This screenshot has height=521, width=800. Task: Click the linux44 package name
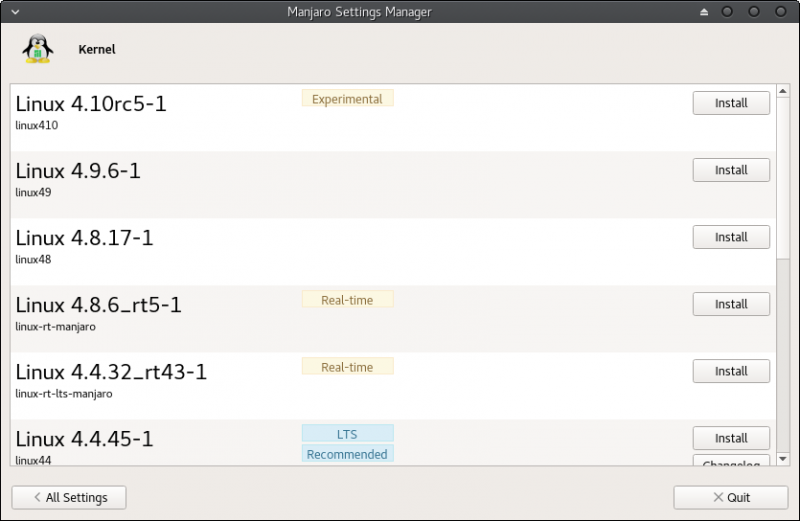pyautogui.click(x=33, y=460)
